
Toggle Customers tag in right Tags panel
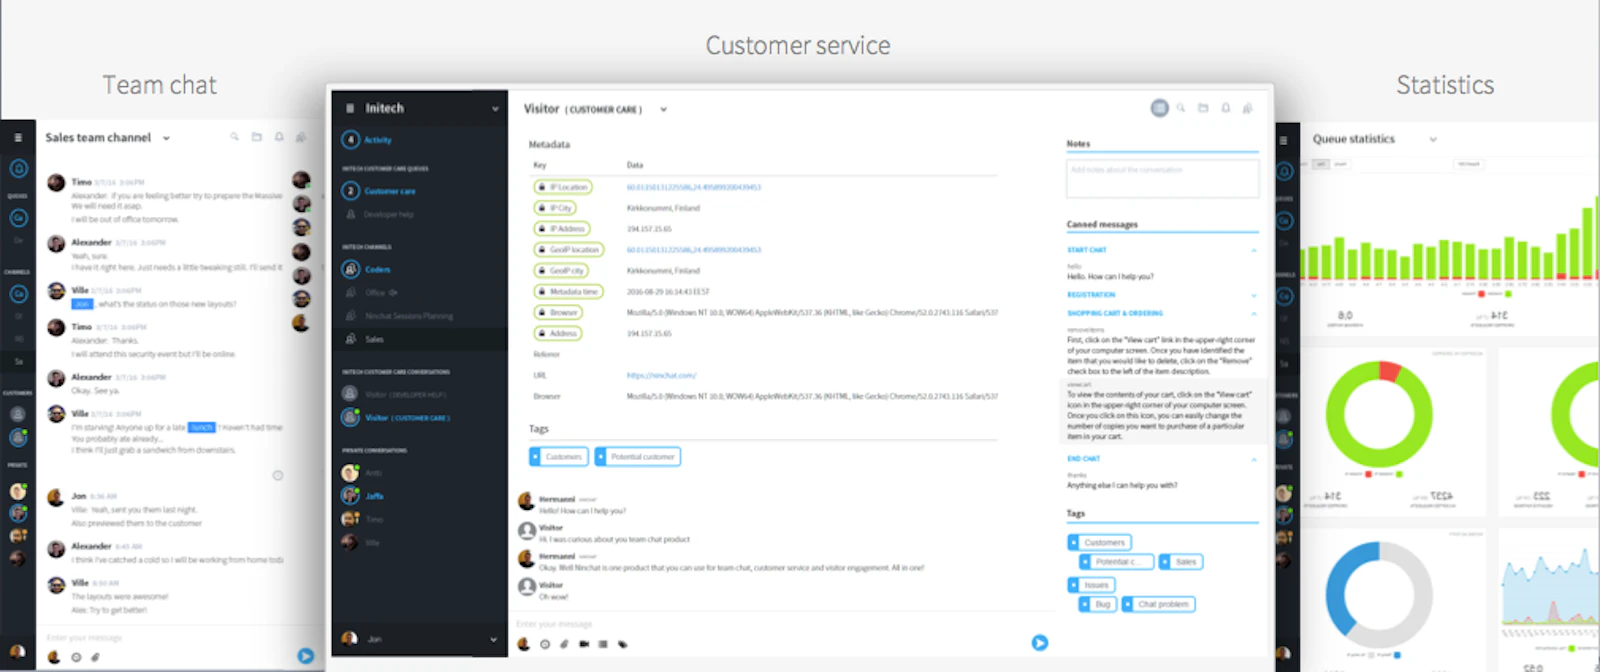[x=1100, y=542]
